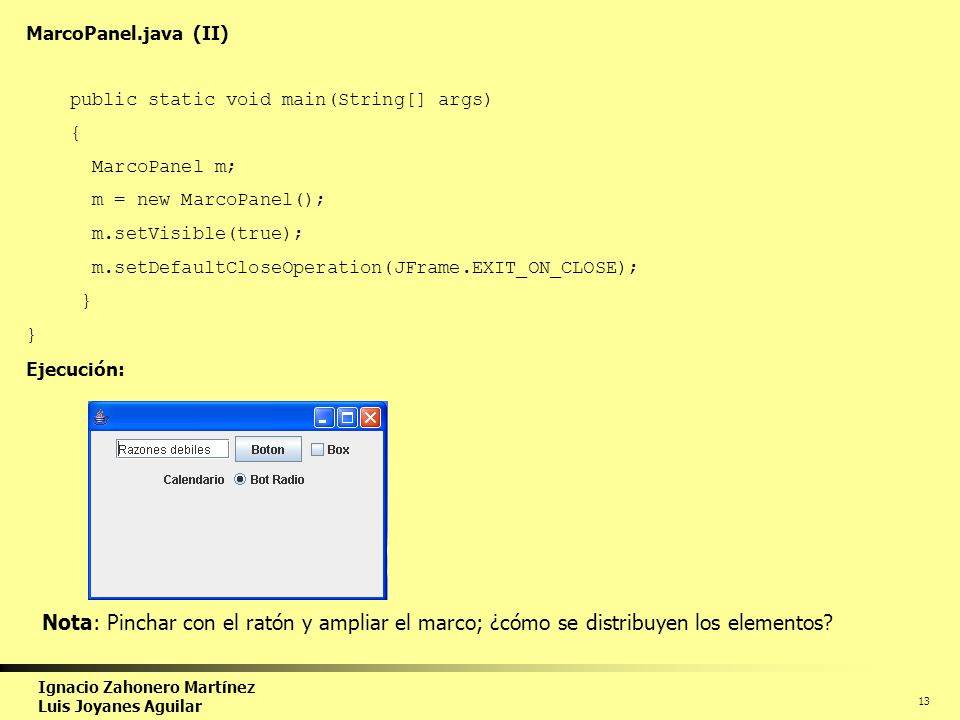Click the 'MarcoPanel.java (II)' slide title
This screenshot has width=960, height=720.
coord(127,33)
